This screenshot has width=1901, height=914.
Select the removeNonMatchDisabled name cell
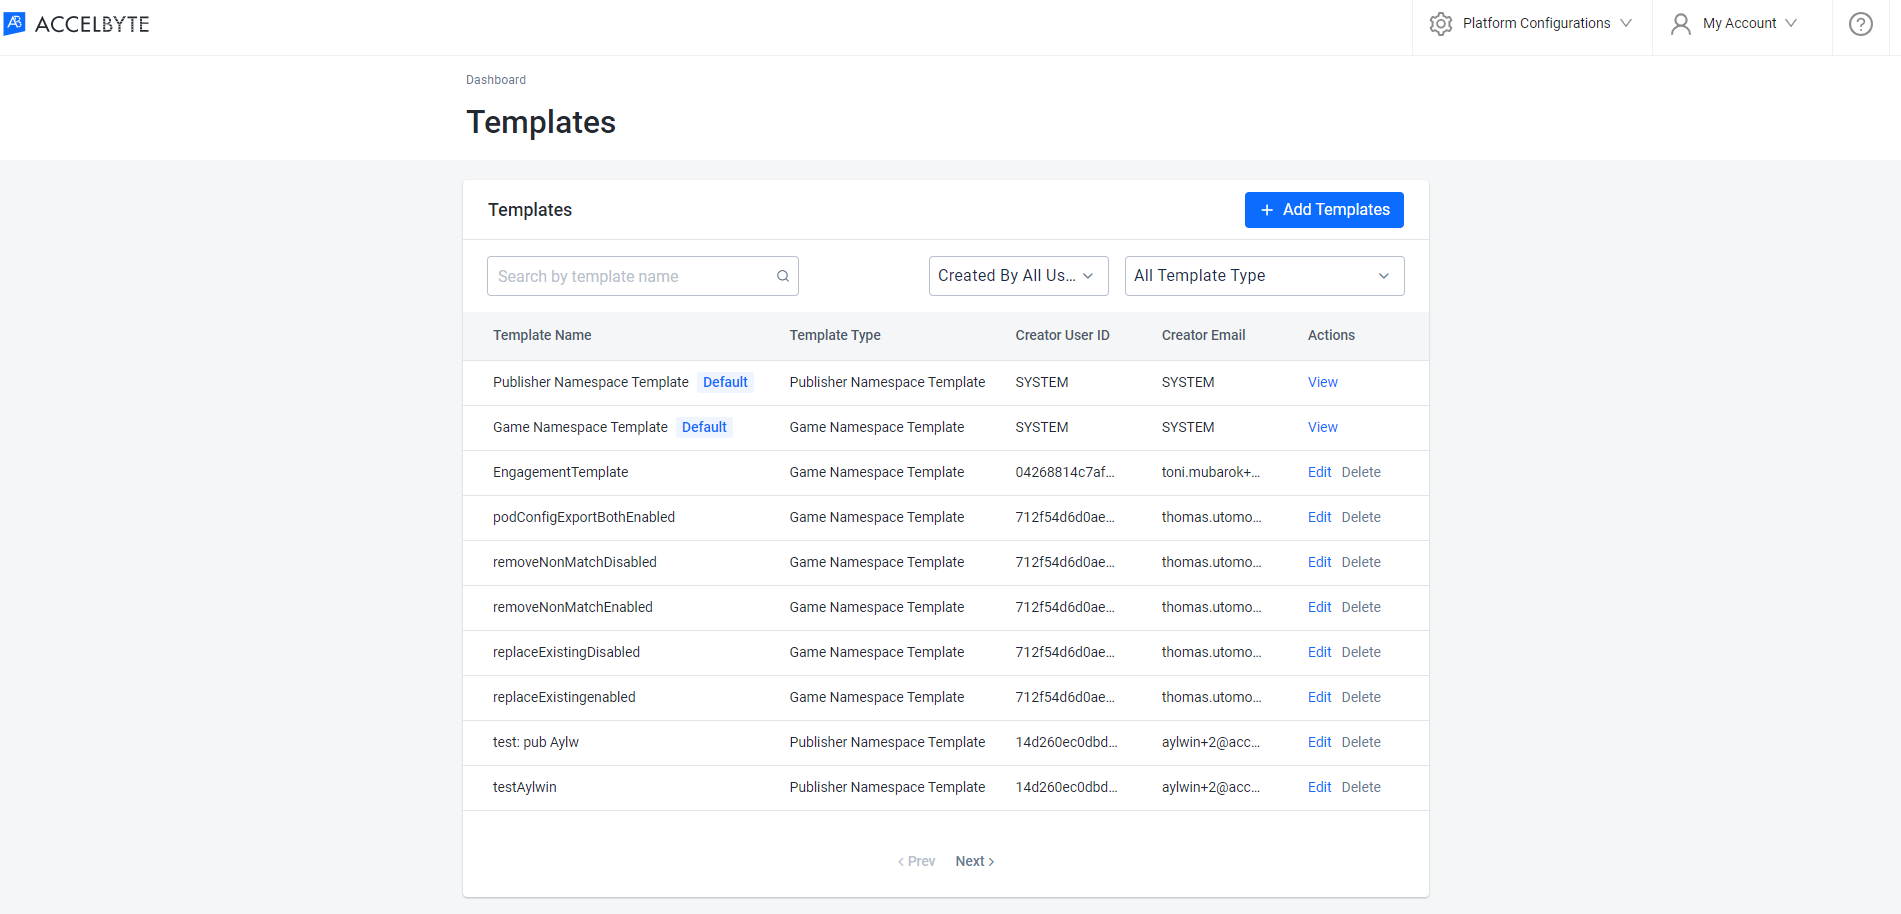575,562
